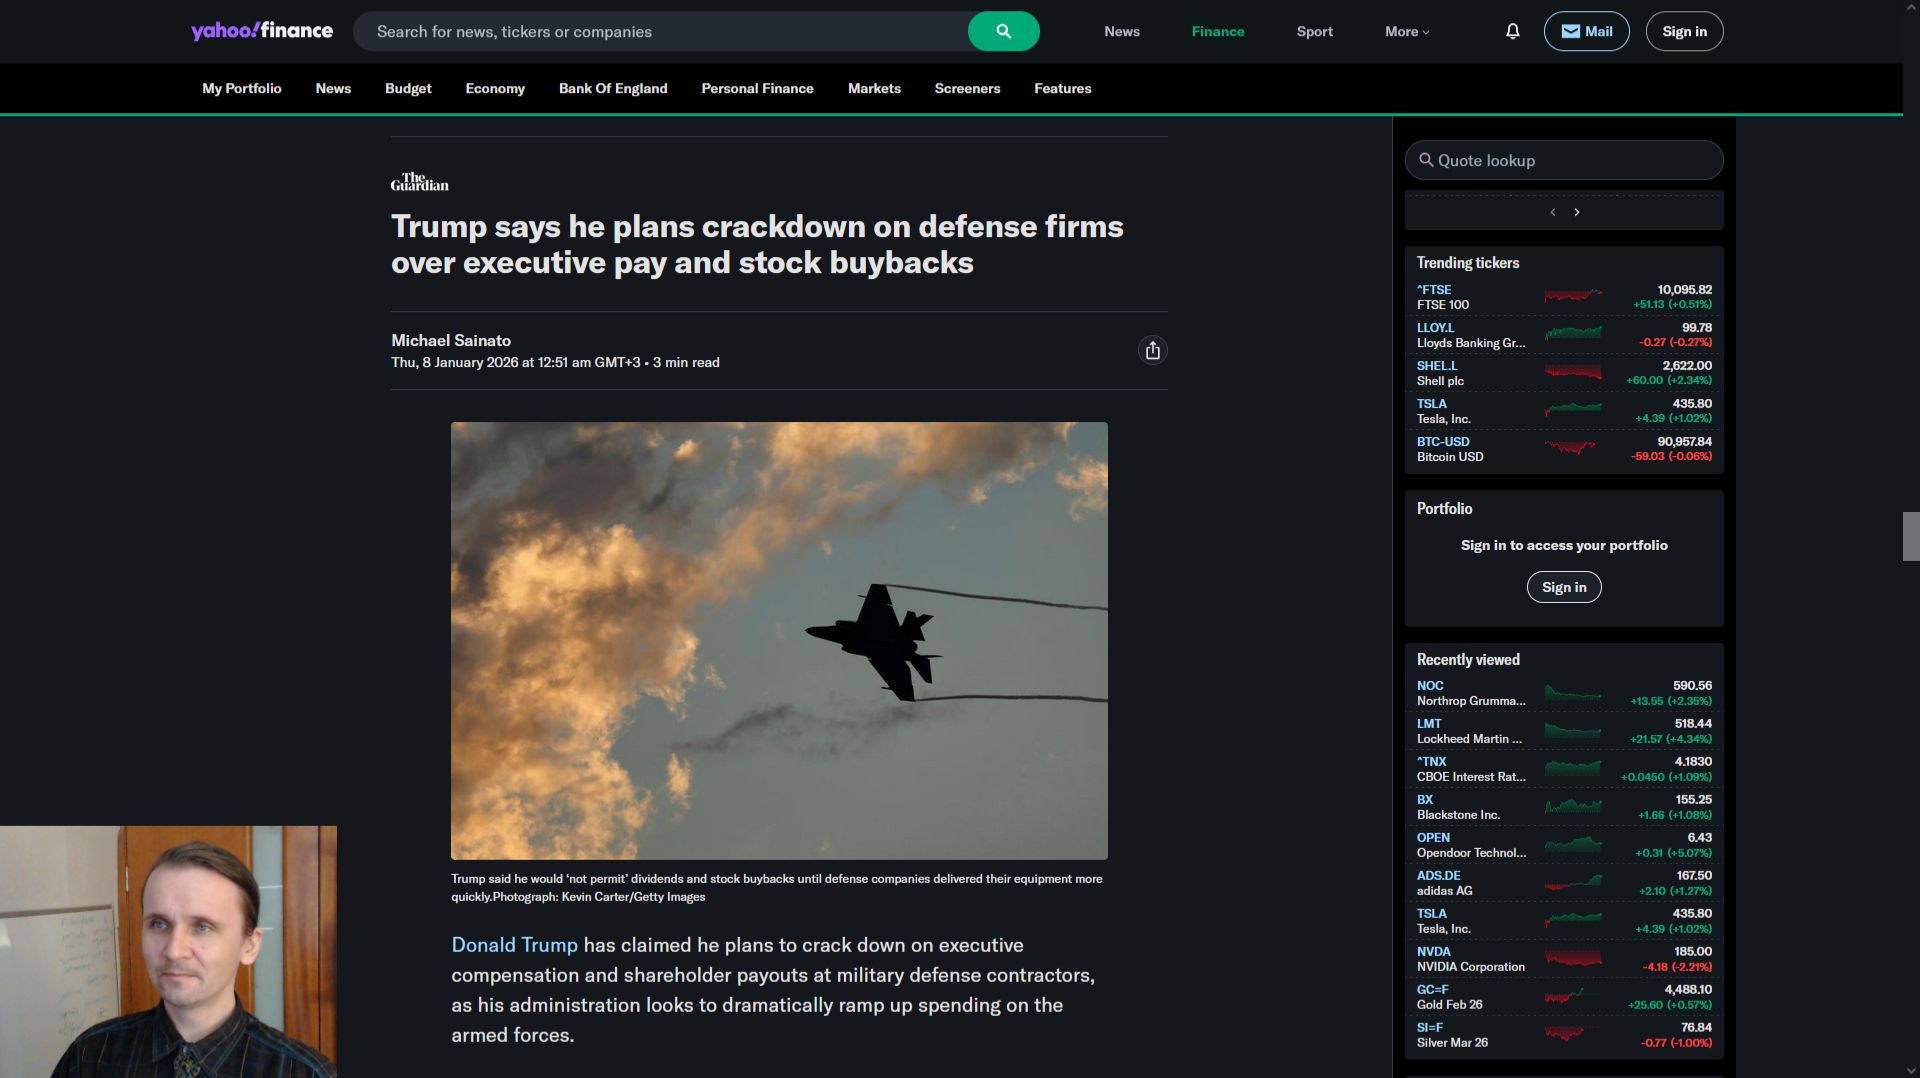Open the Features tab
1920x1078 pixels.
point(1063,88)
